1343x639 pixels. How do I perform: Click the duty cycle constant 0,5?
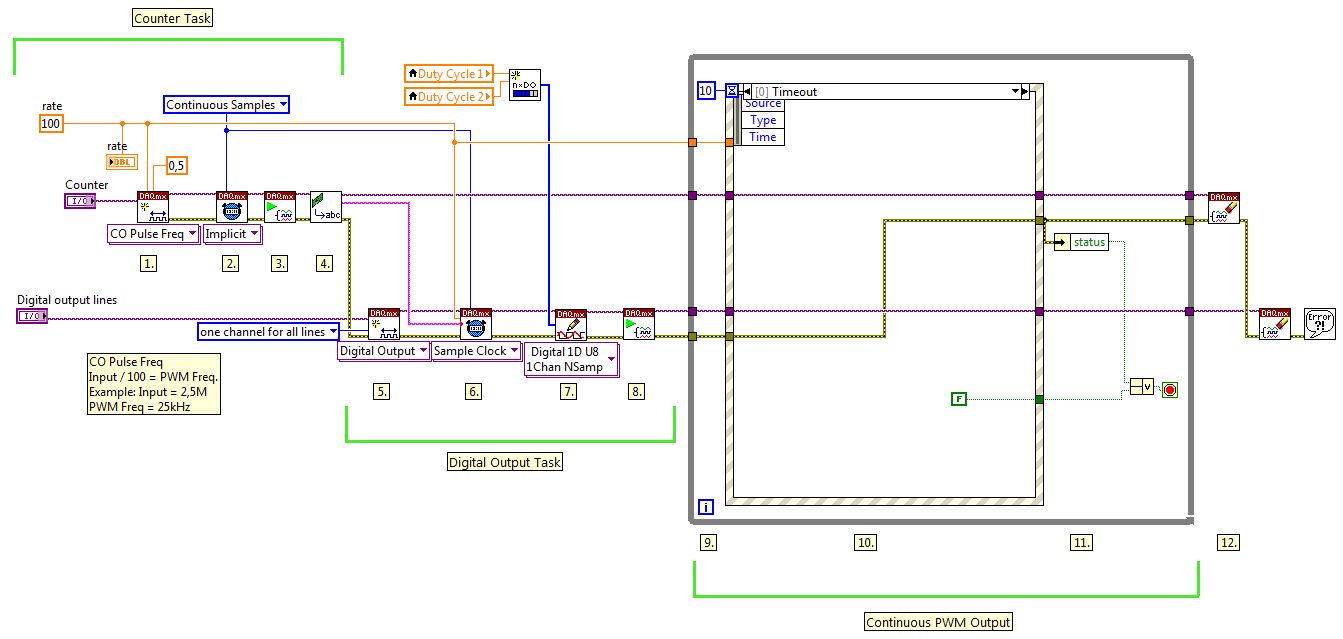(176, 165)
